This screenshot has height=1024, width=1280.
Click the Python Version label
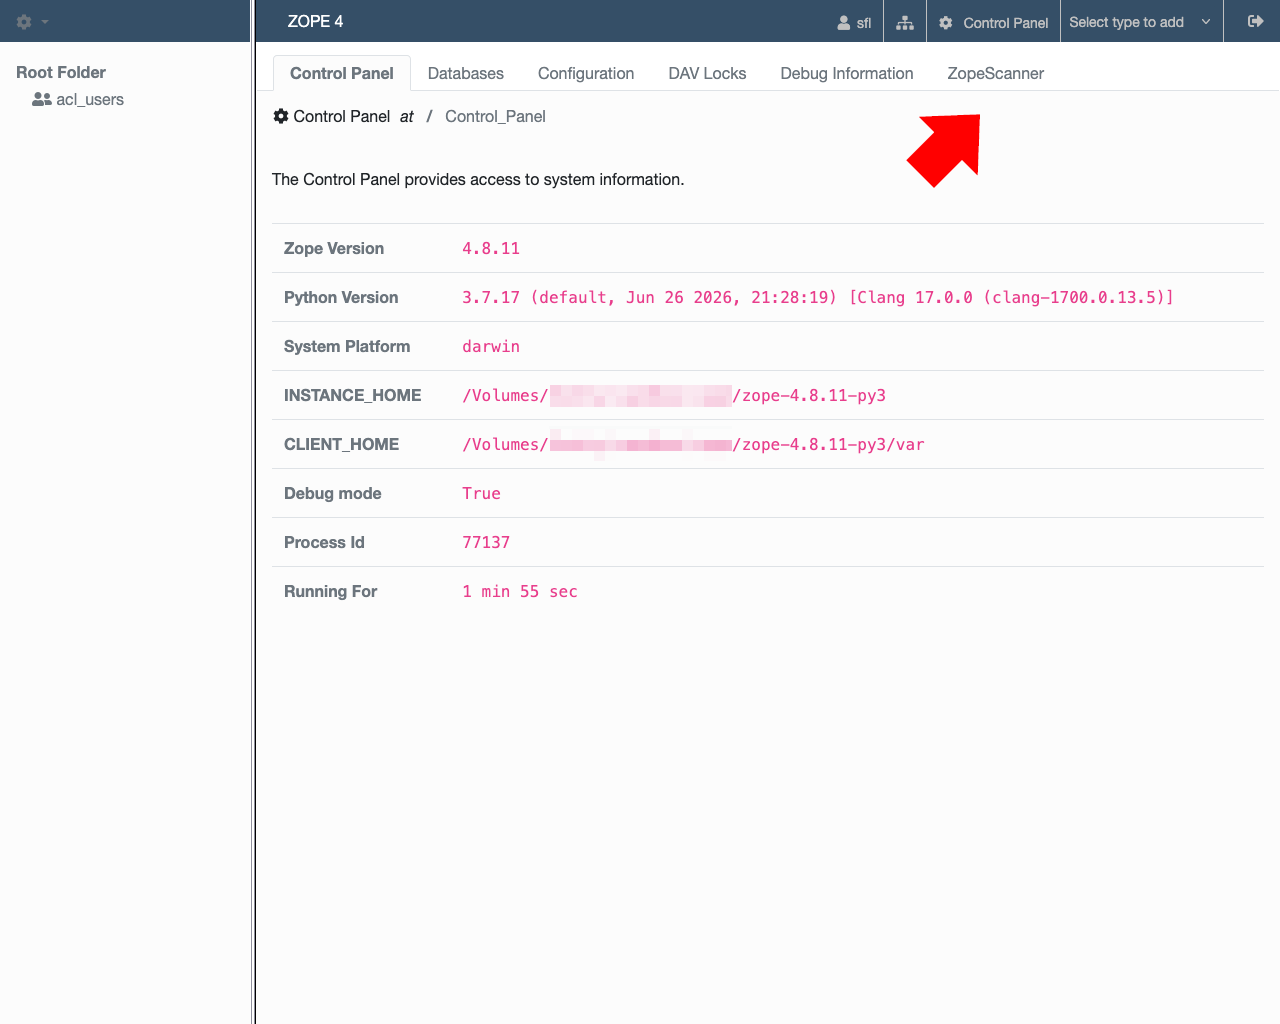point(341,297)
